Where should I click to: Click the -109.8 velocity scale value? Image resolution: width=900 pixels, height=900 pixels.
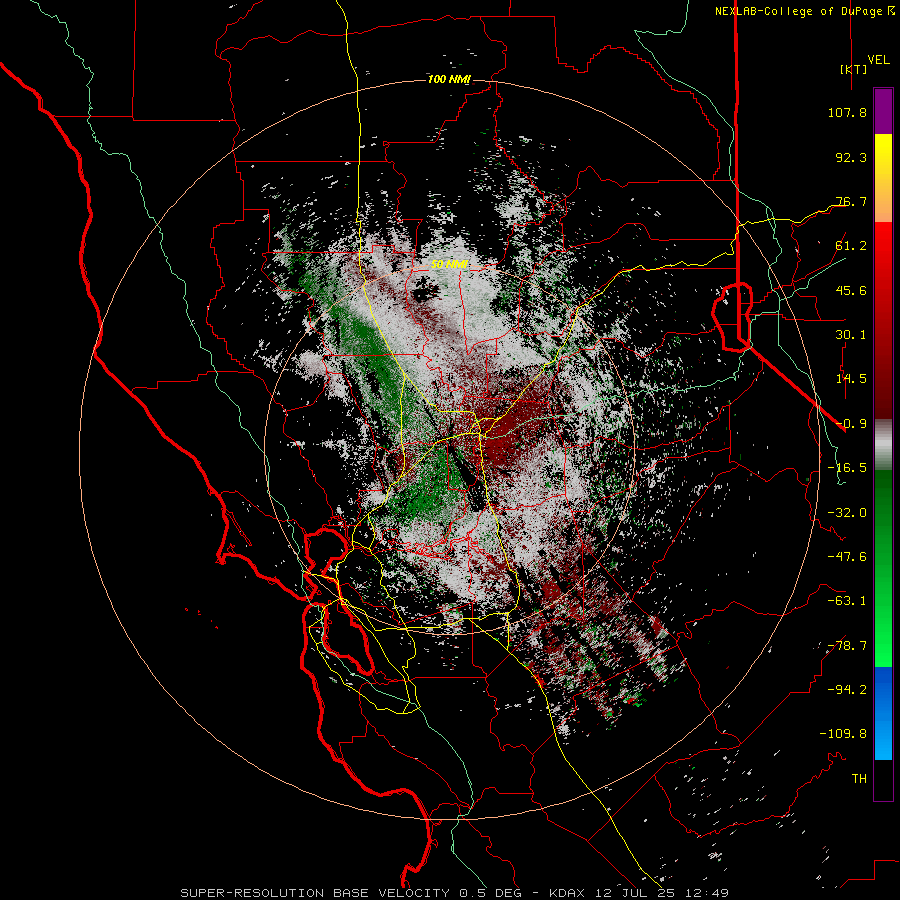843,734
